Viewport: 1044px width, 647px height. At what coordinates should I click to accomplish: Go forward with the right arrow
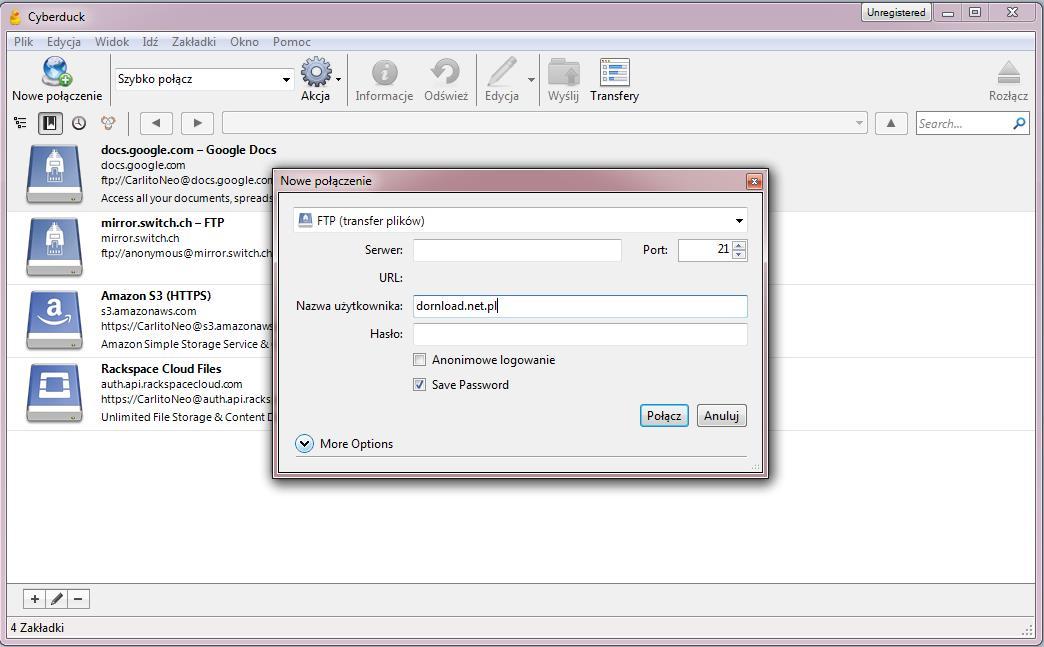[x=197, y=123]
